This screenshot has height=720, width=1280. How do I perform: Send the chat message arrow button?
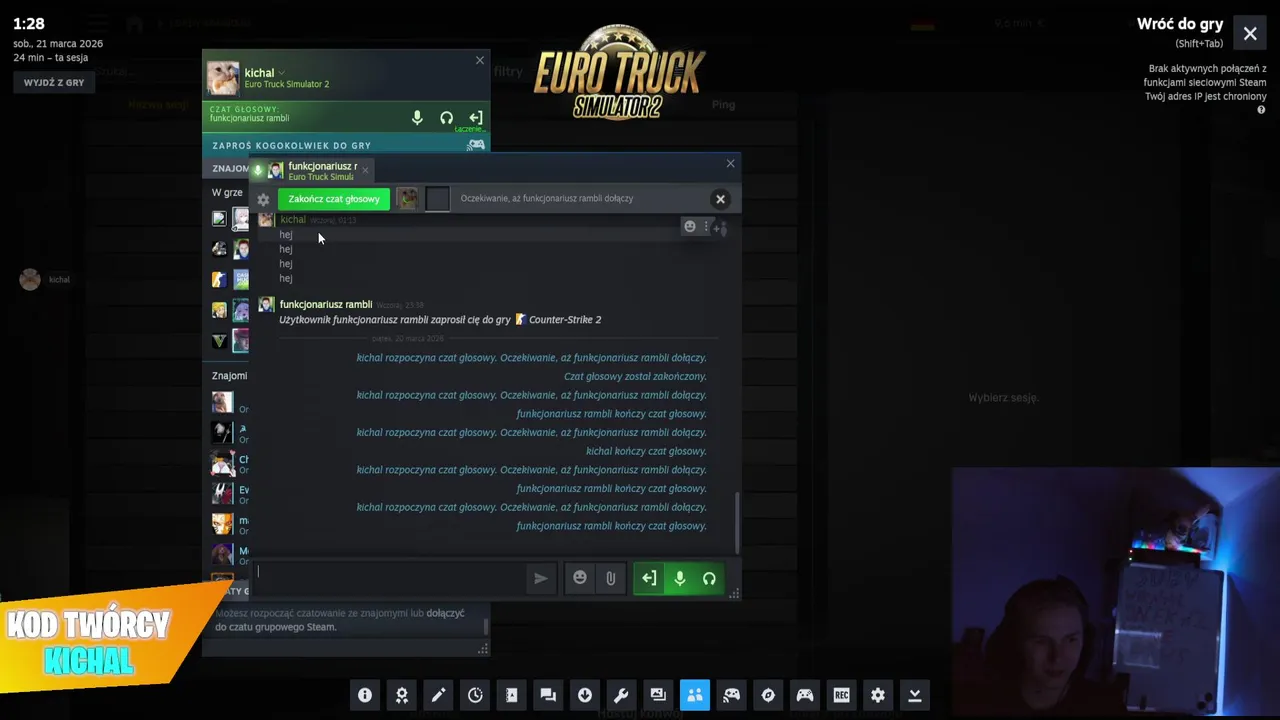540,578
